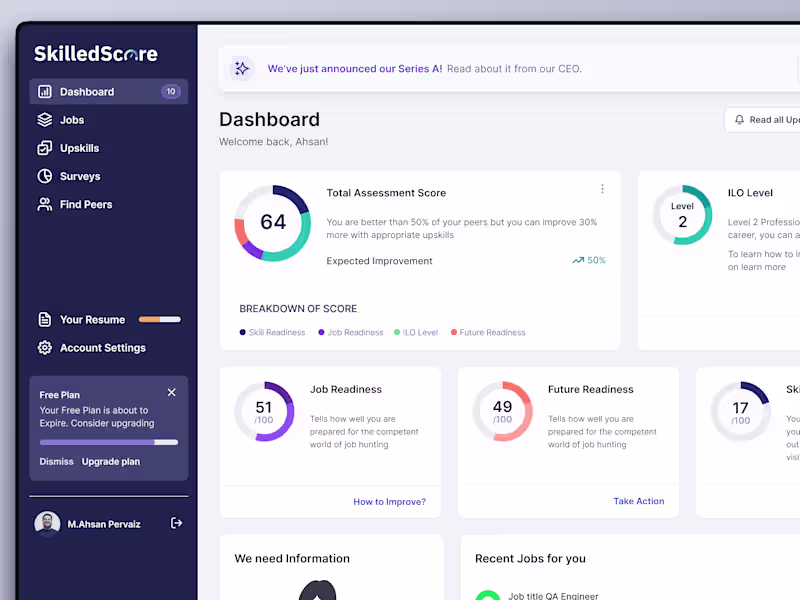The height and width of the screenshot is (600, 800).
Task: Click the resume completion progress bar
Action: tap(158, 319)
